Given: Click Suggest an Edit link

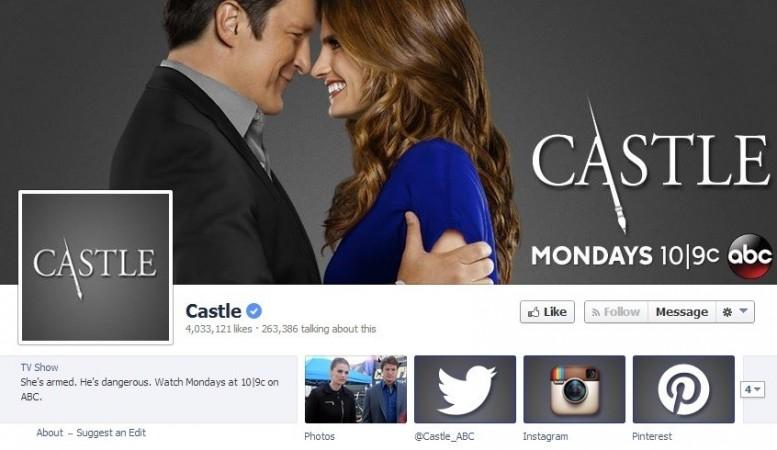Looking at the screenshot, I should click(111, 433).
